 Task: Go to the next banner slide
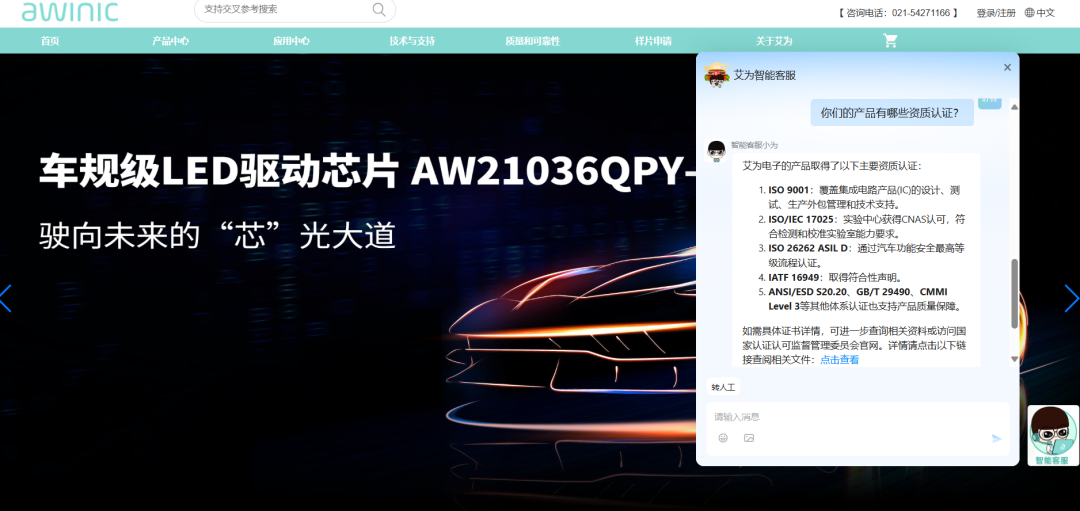[x=1072, y=298]
